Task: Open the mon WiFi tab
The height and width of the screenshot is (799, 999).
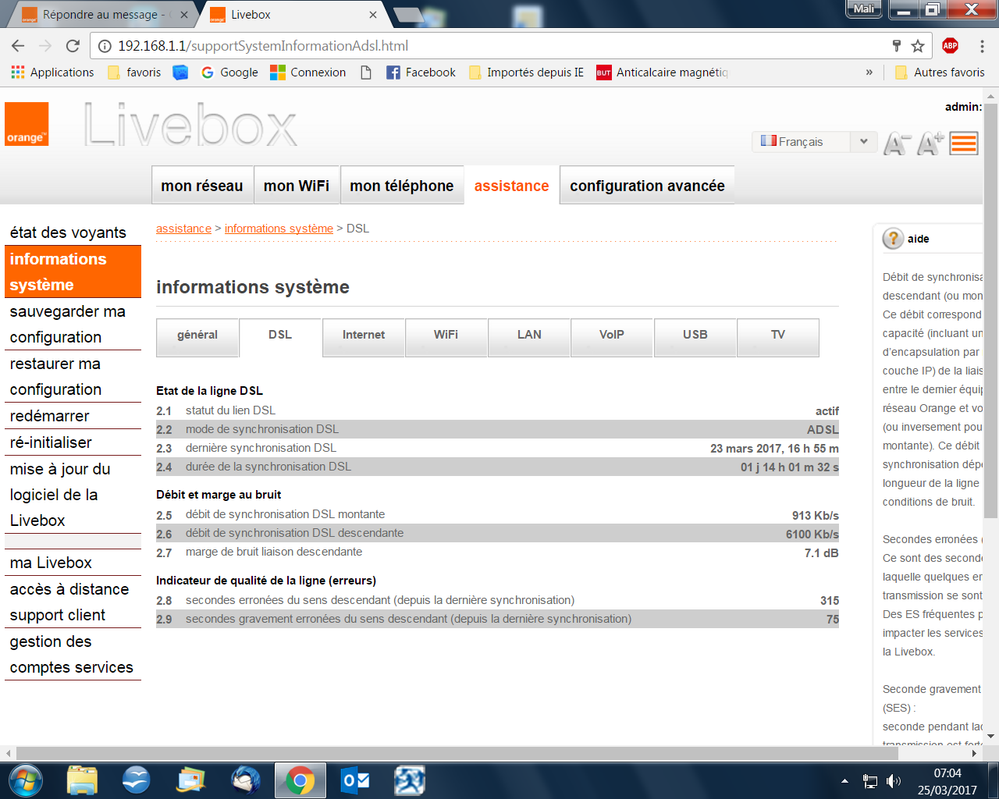Action: click(x=296, y=185)
